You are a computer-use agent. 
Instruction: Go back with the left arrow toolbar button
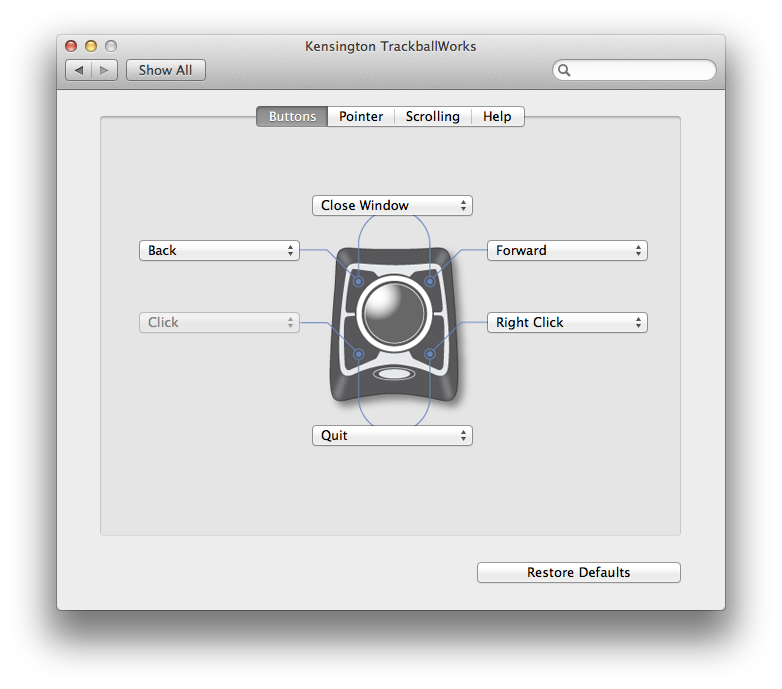pyautogui.click(x=79, y=70)
